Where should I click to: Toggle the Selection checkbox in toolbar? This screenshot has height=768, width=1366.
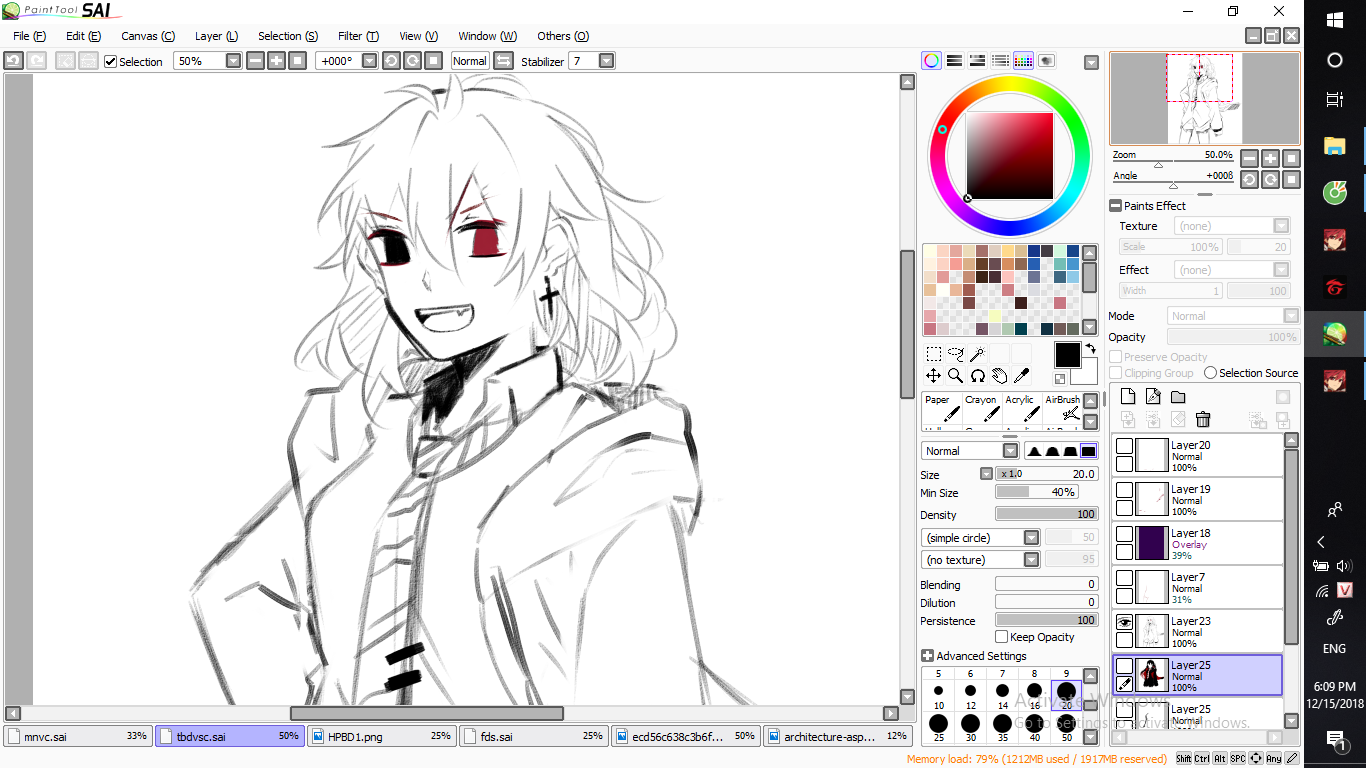[x=111, y=61]
